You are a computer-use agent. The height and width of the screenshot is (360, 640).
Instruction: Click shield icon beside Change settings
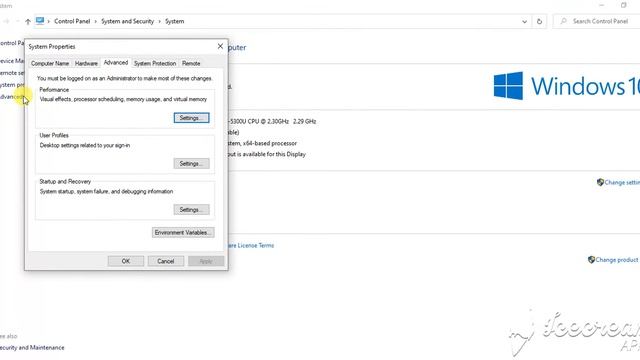point(600,182)
